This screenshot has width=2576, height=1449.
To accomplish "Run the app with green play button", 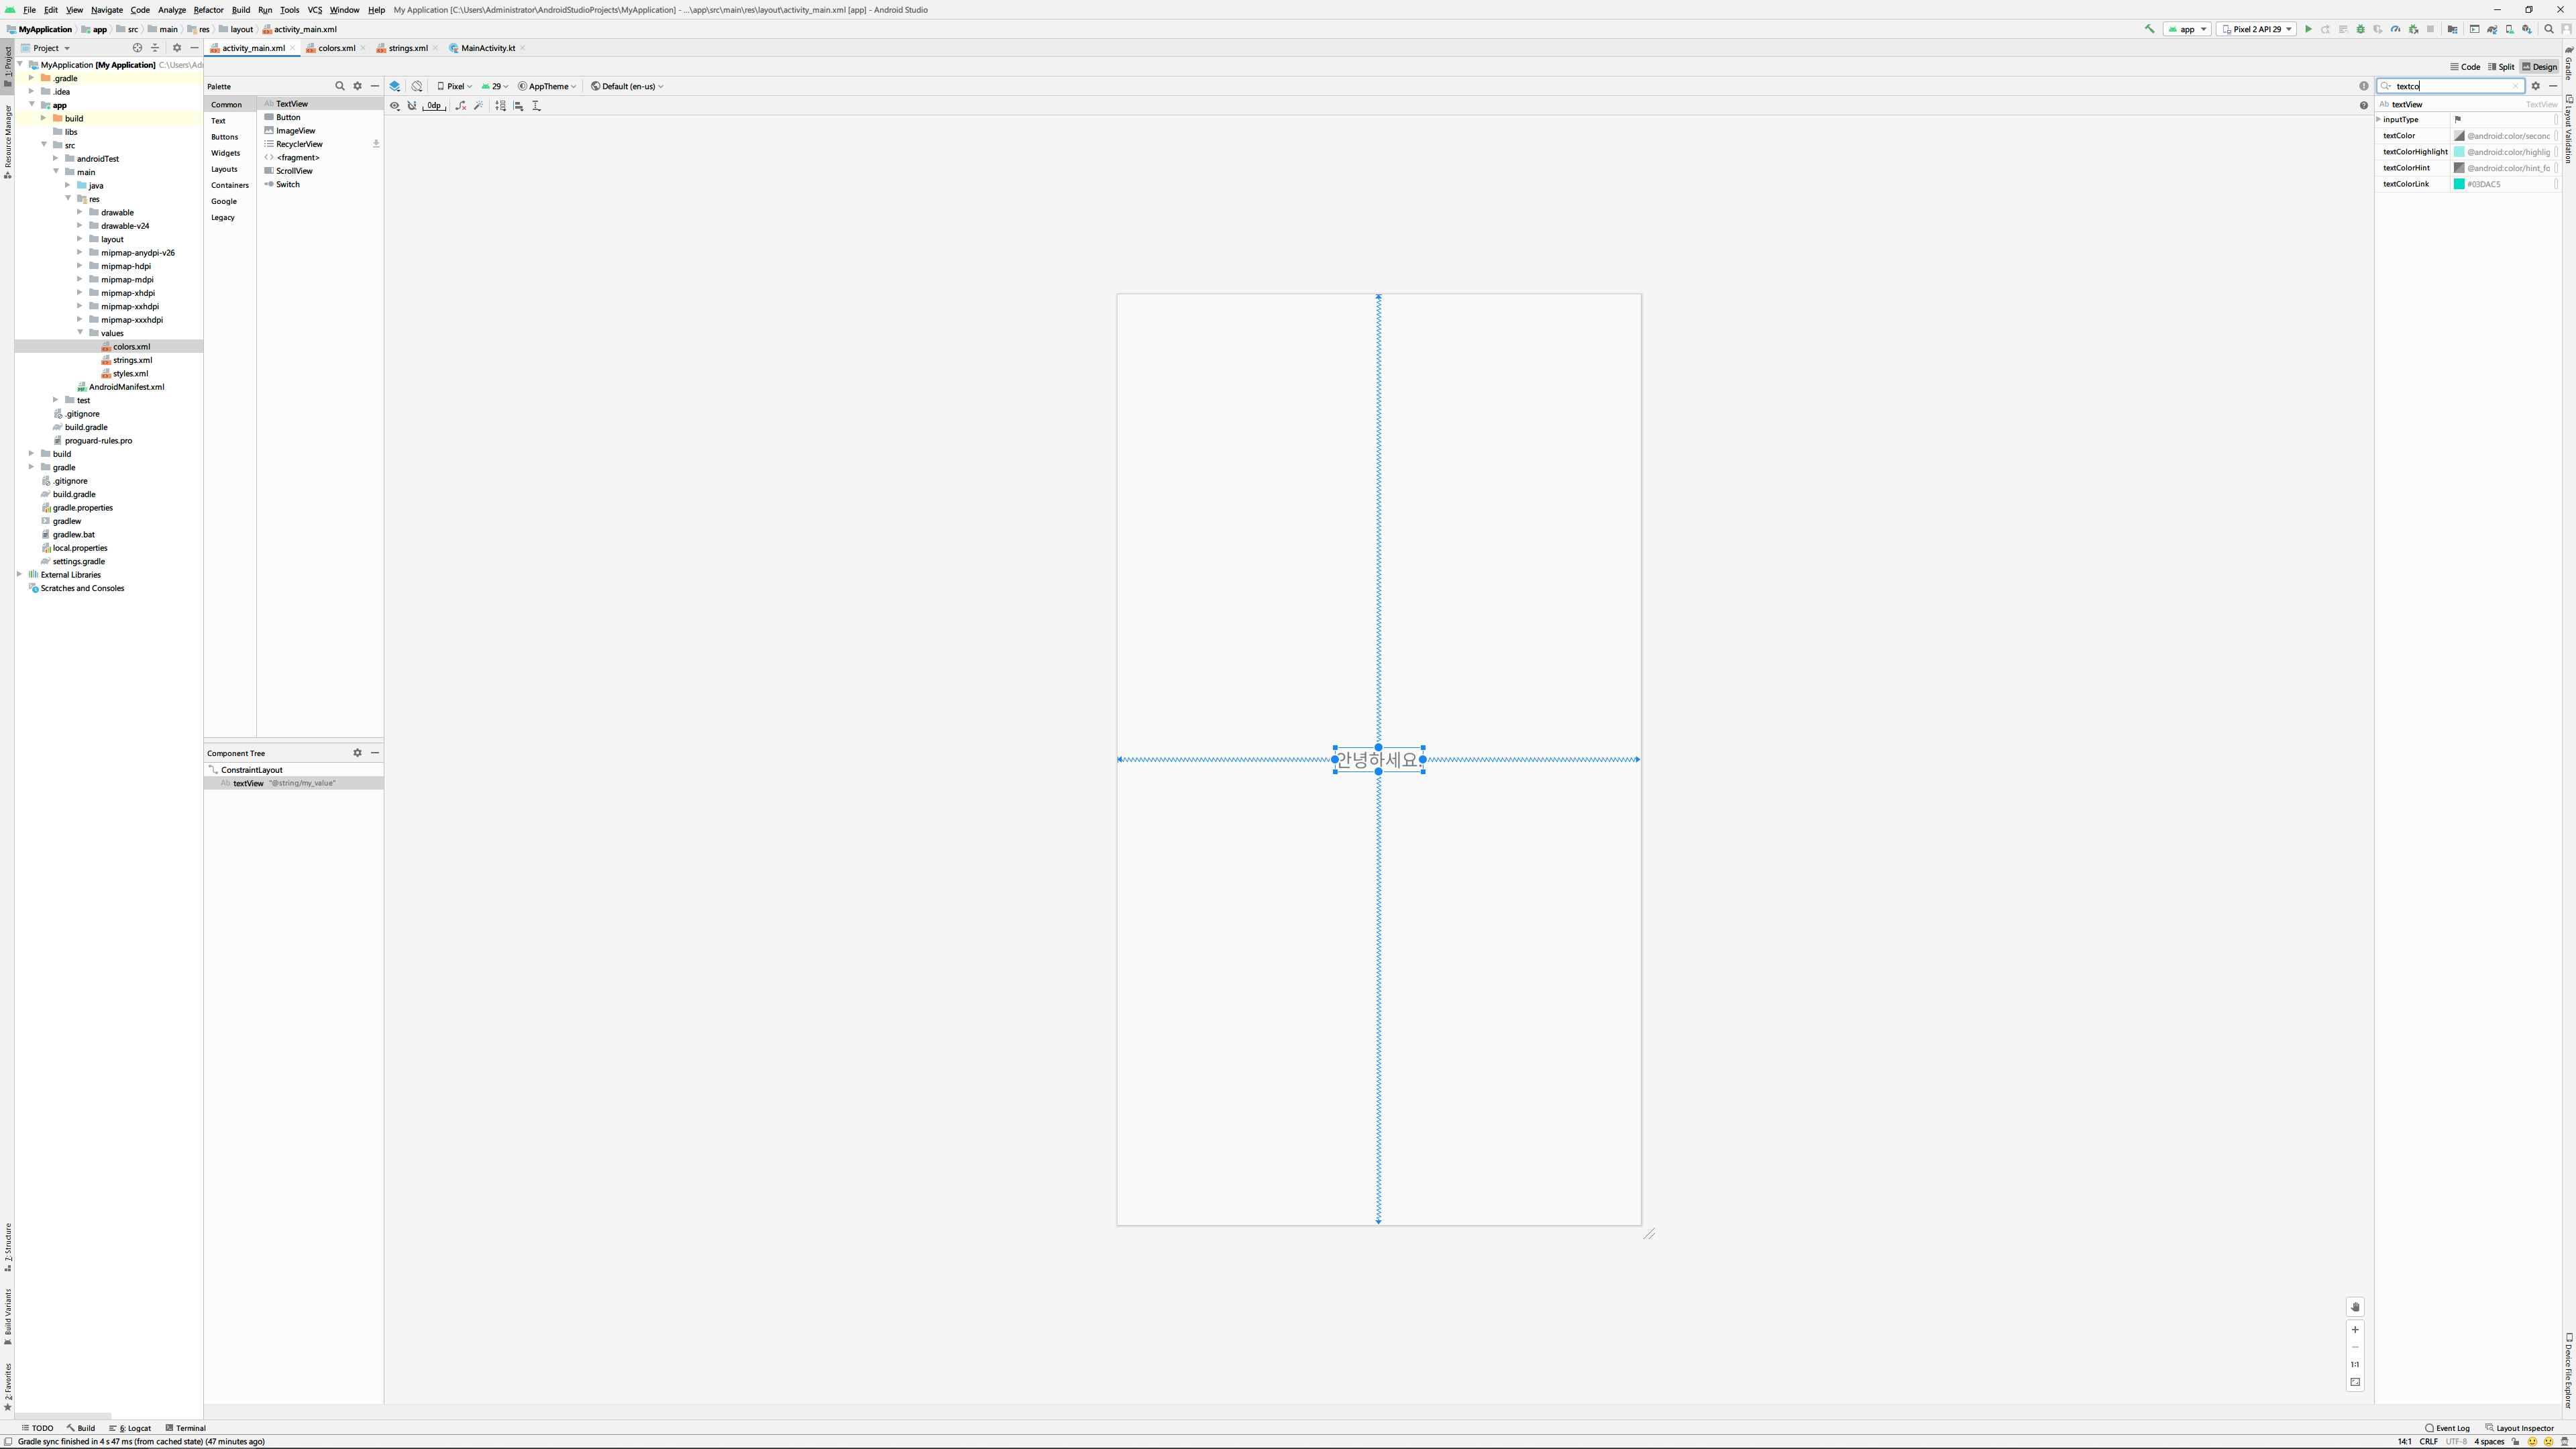I will click(x=2308, y=29).
